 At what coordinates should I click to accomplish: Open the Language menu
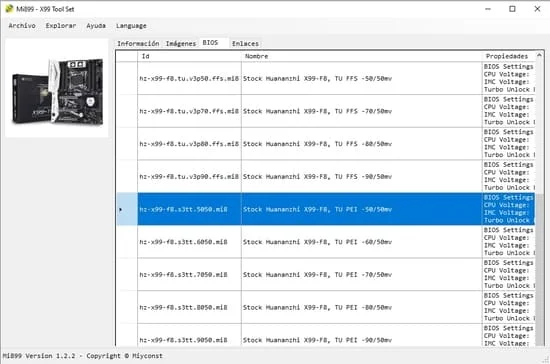[131, 26]
